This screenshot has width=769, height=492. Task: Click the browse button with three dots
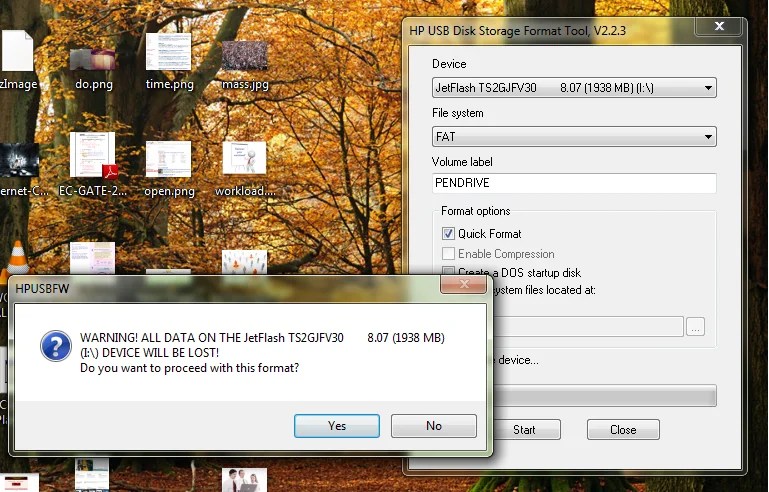(x=695, y=327)
